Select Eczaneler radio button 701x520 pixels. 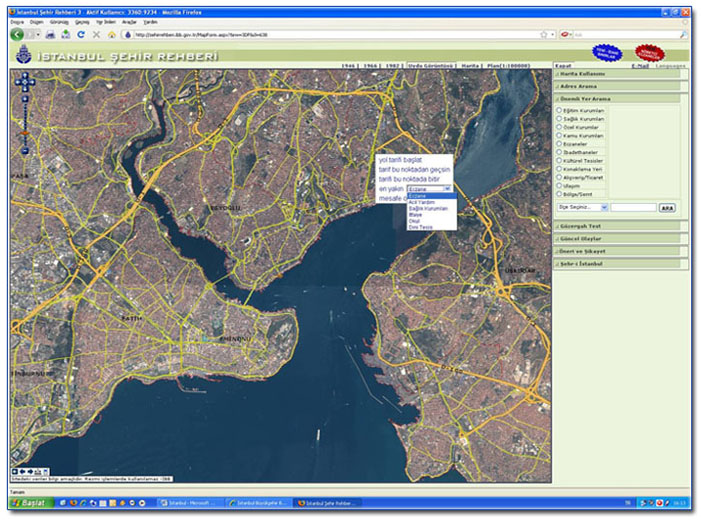pyautogui.click(x=559, y=144)
